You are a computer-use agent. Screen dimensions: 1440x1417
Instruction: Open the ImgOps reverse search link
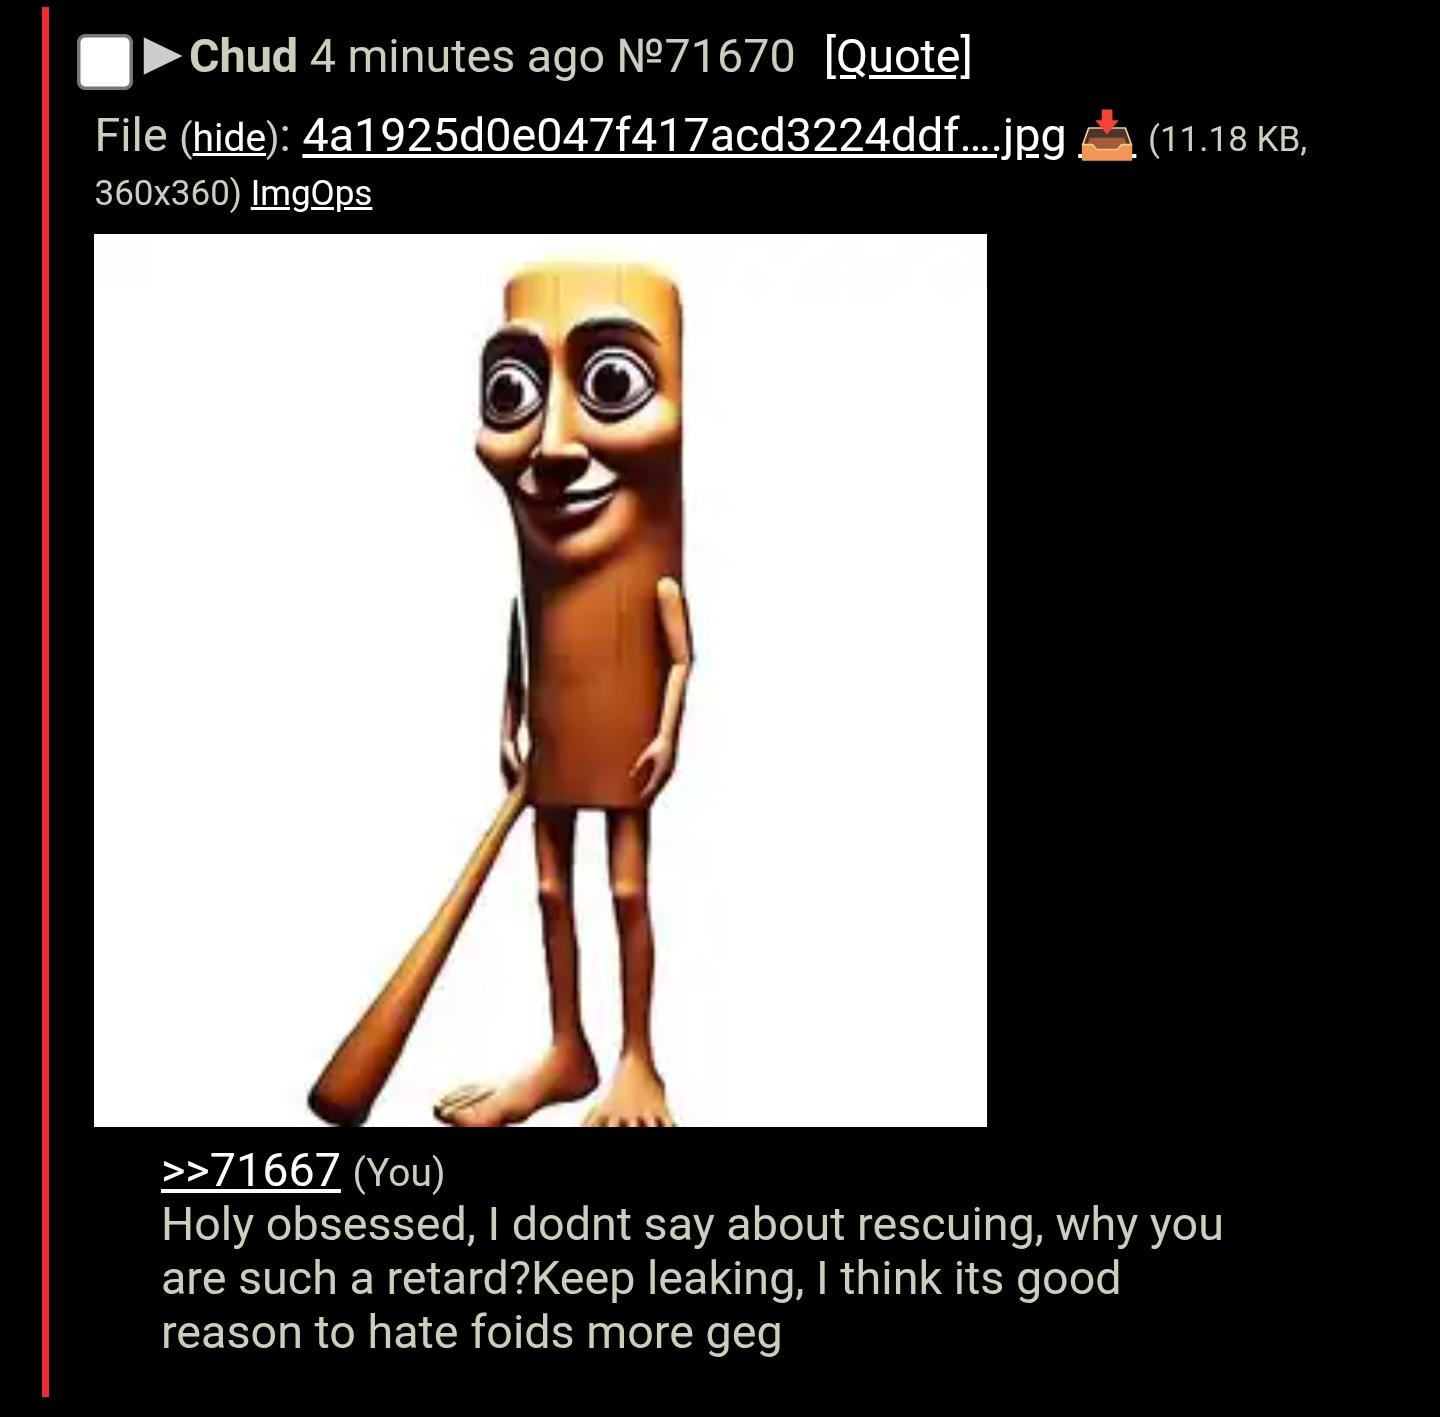click(x=311, y=193)
